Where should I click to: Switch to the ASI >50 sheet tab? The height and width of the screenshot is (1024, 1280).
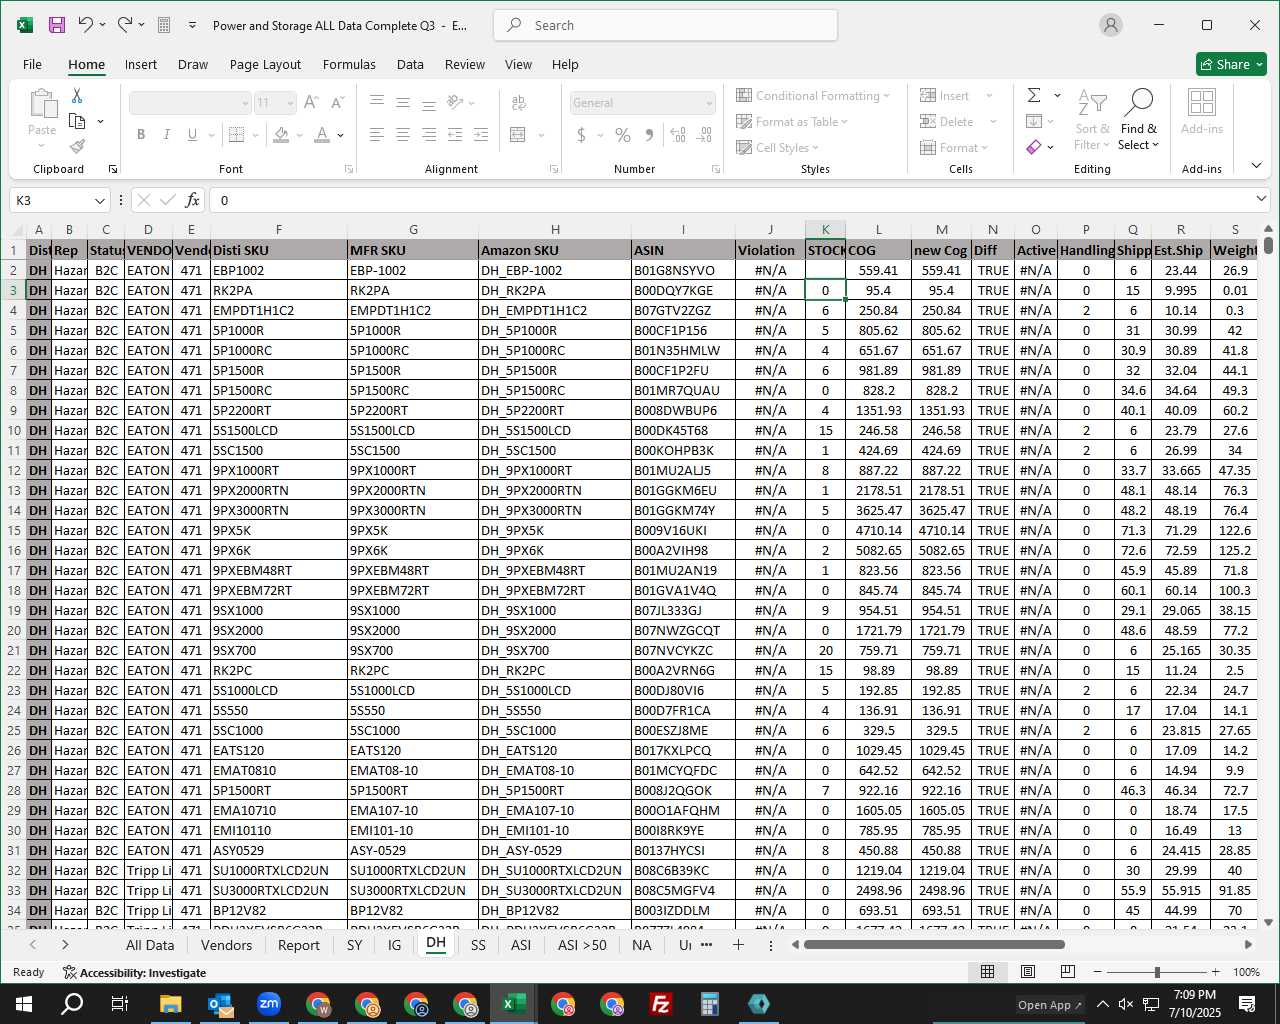tap(582, 945)
